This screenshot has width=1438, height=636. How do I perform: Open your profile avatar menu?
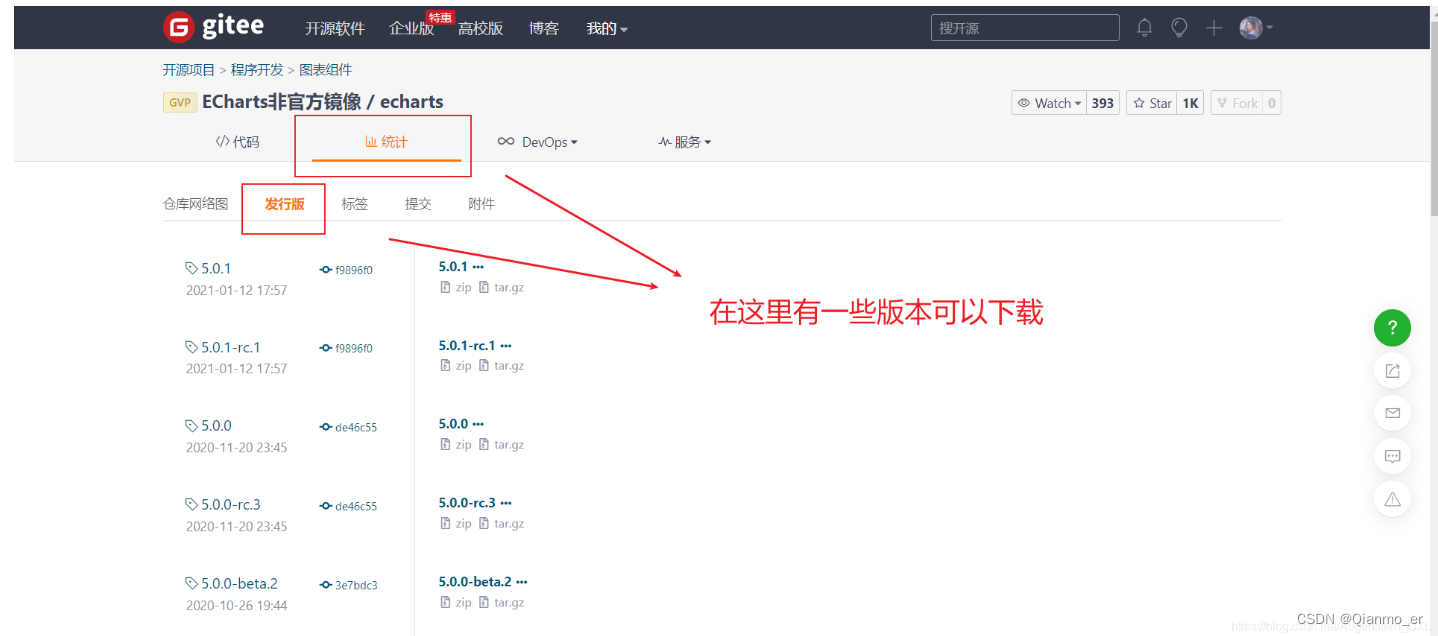point(1252,27)
